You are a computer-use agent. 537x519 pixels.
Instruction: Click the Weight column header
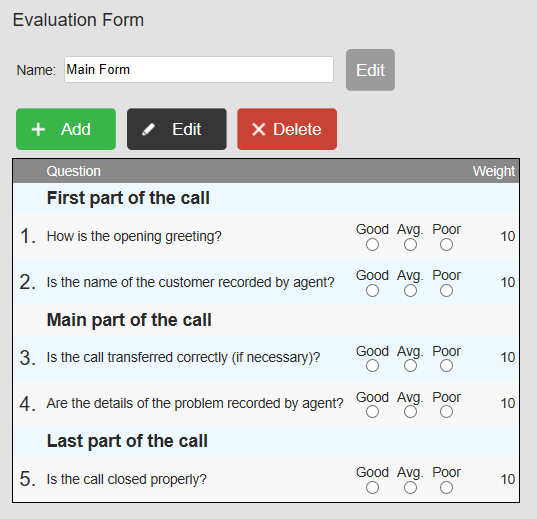[494, 171]
